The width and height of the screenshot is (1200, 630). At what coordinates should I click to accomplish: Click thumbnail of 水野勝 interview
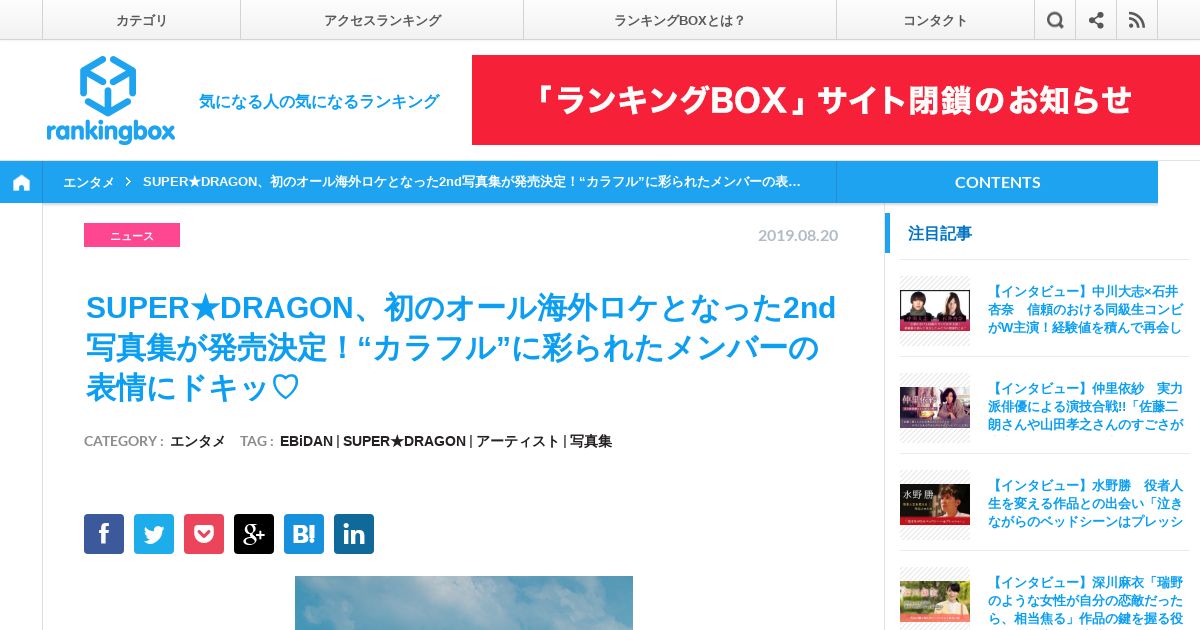935,504
